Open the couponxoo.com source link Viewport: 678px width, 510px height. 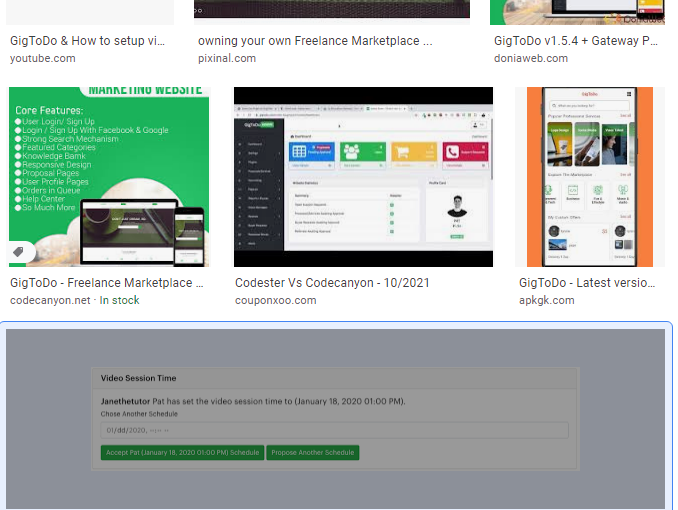(x=275, y=300)
